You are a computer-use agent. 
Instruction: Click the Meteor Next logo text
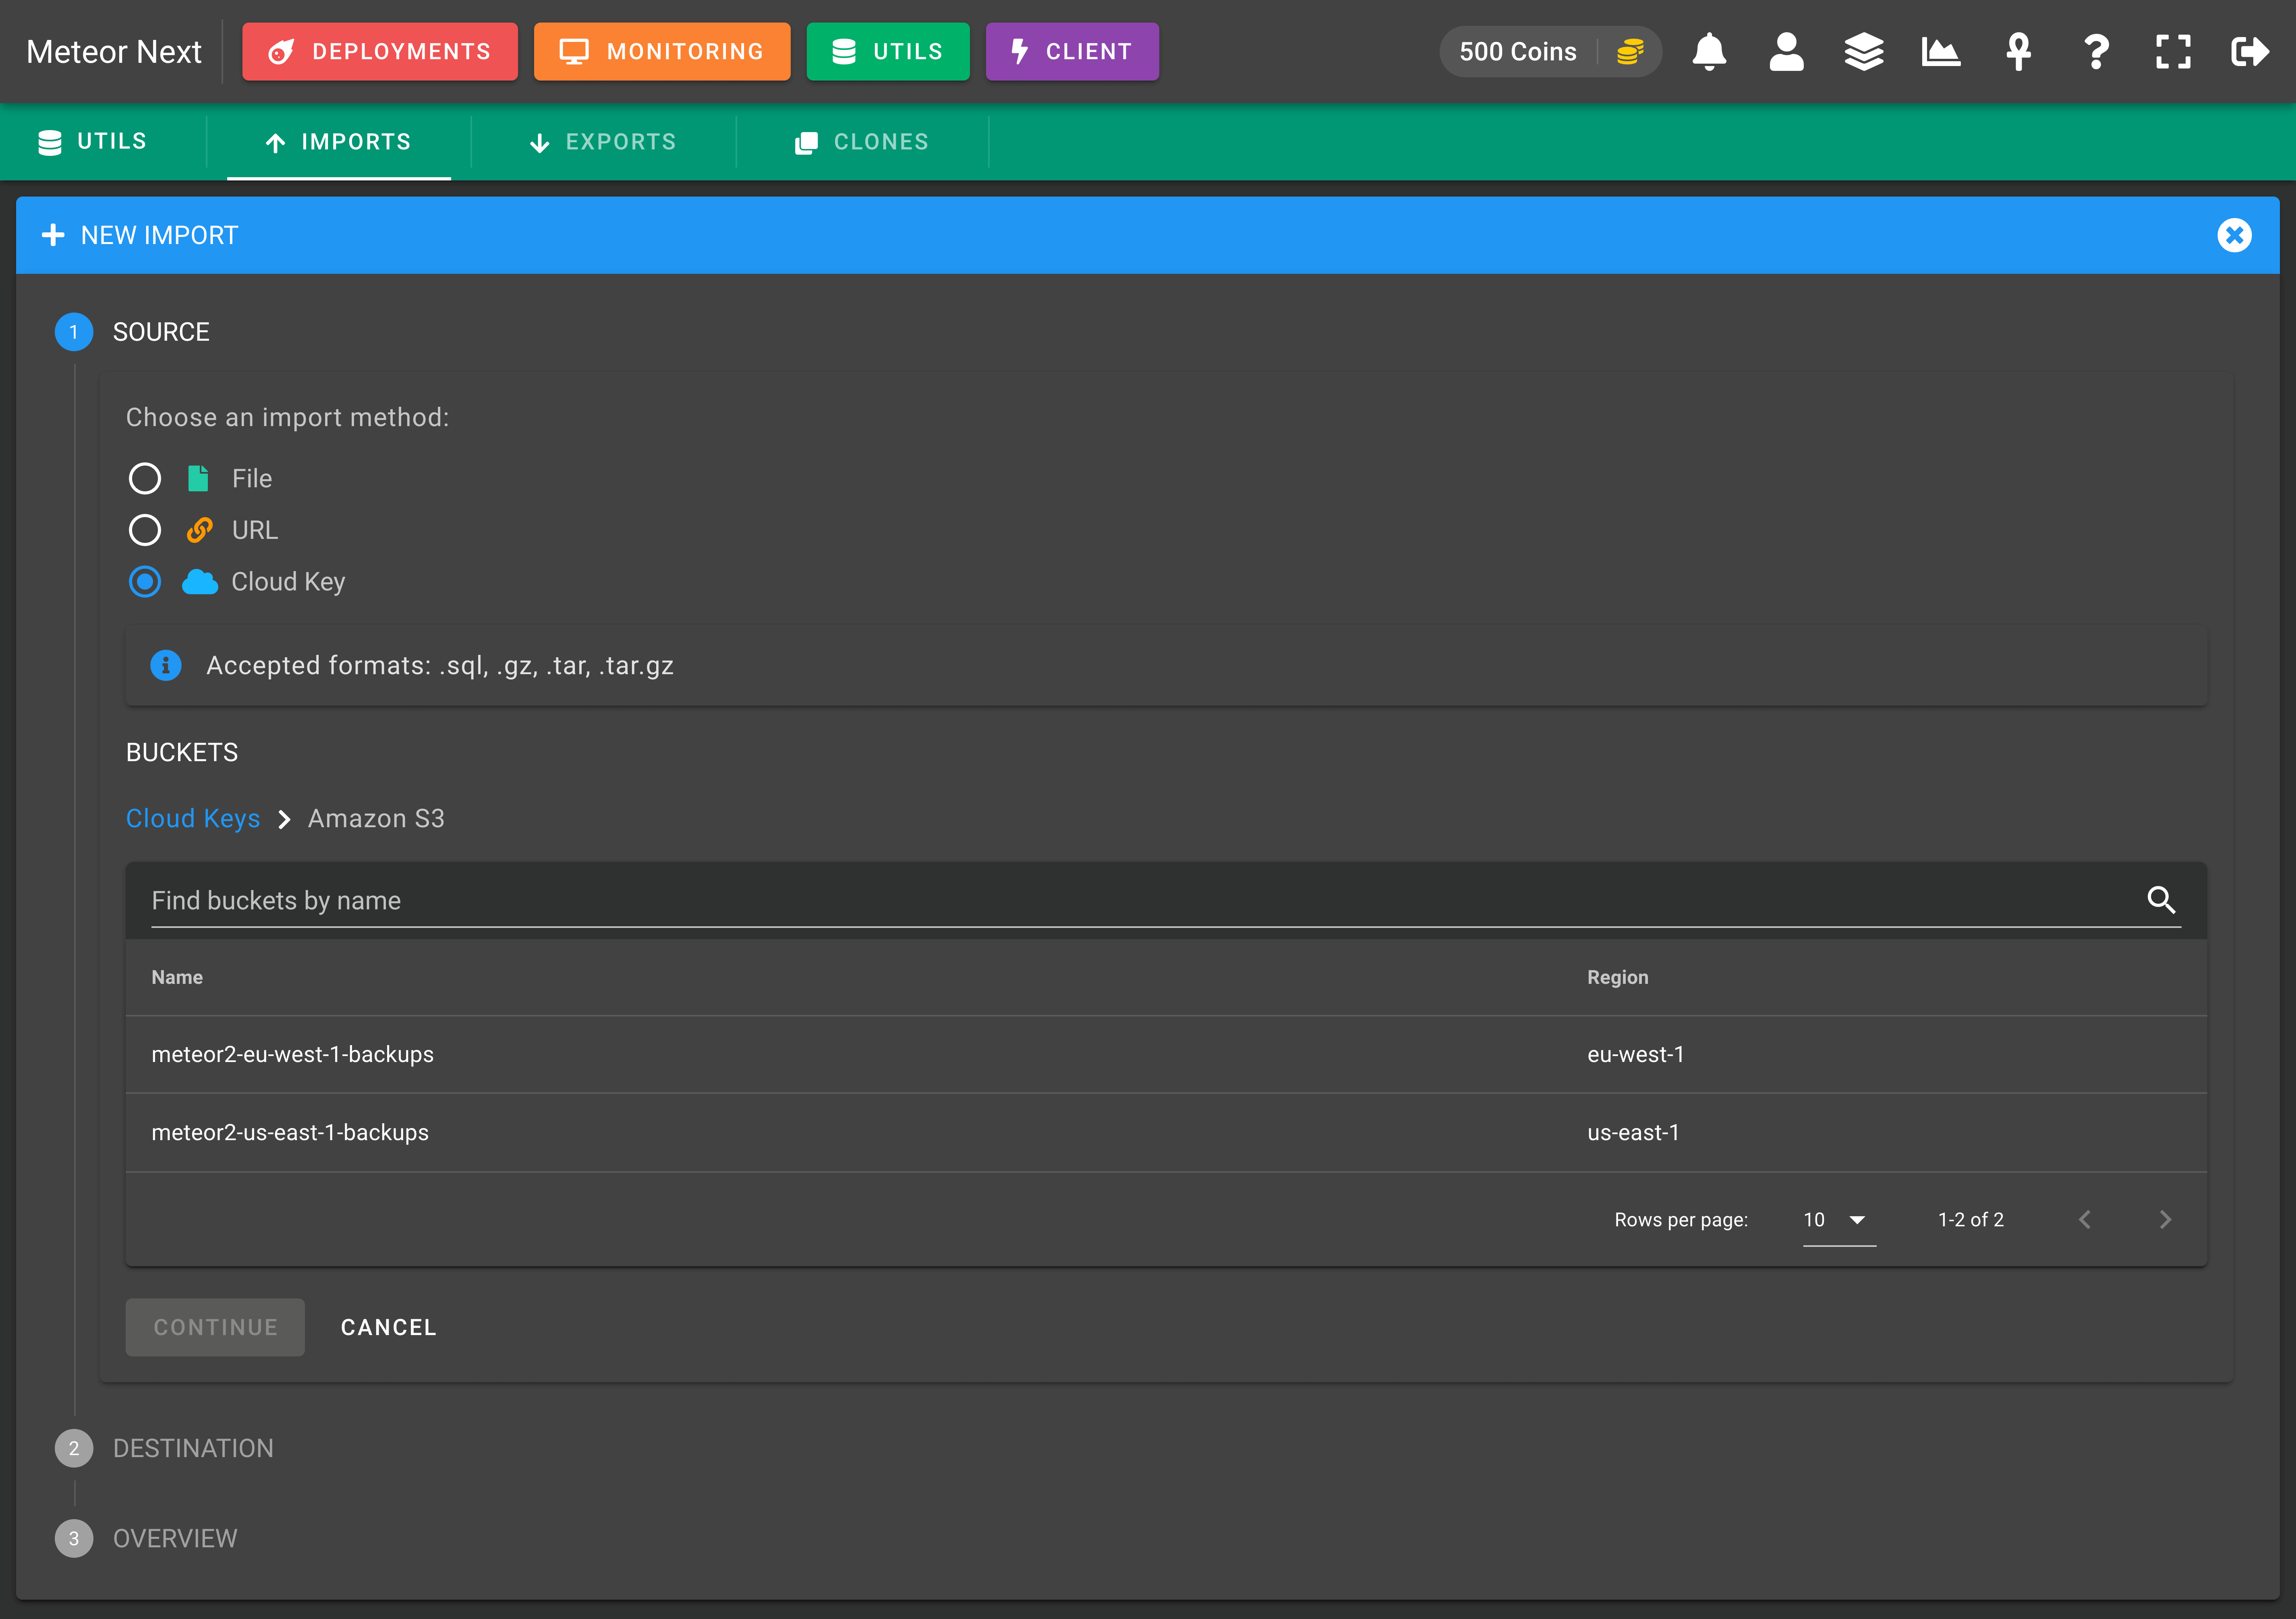pyautogui.click(x=114, y=51)
